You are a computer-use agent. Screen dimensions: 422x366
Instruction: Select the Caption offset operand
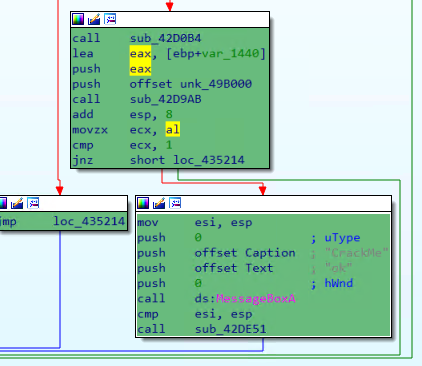click(270, 253)
